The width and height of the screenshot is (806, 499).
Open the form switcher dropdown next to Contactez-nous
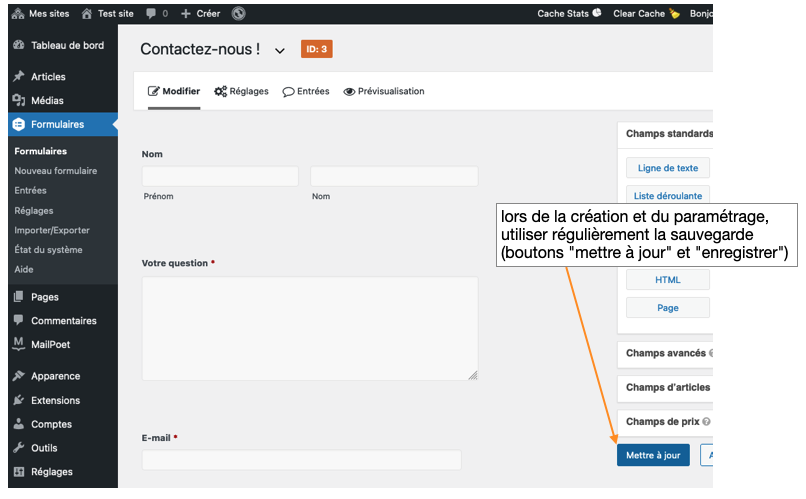(280, 51)
